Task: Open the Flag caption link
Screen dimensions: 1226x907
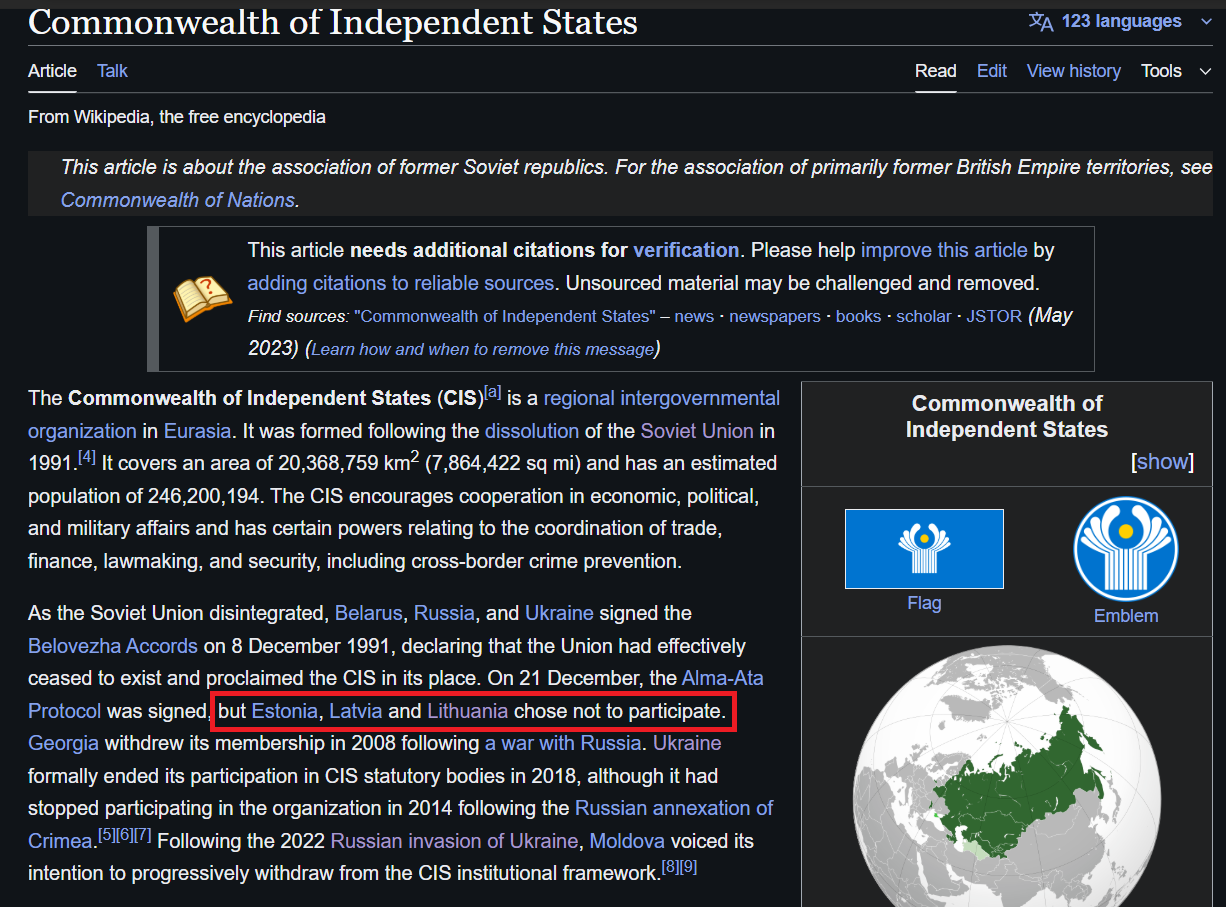Action: 924,603
